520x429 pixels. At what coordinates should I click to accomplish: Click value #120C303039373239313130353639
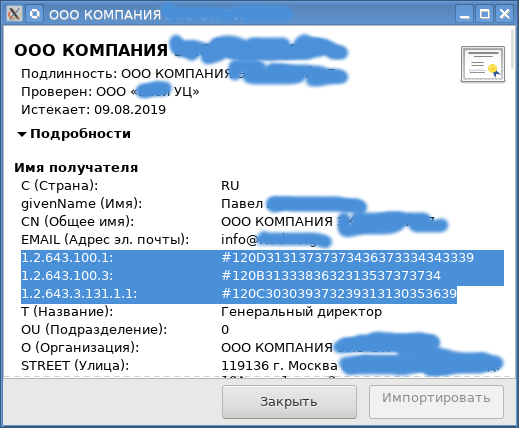339,294
